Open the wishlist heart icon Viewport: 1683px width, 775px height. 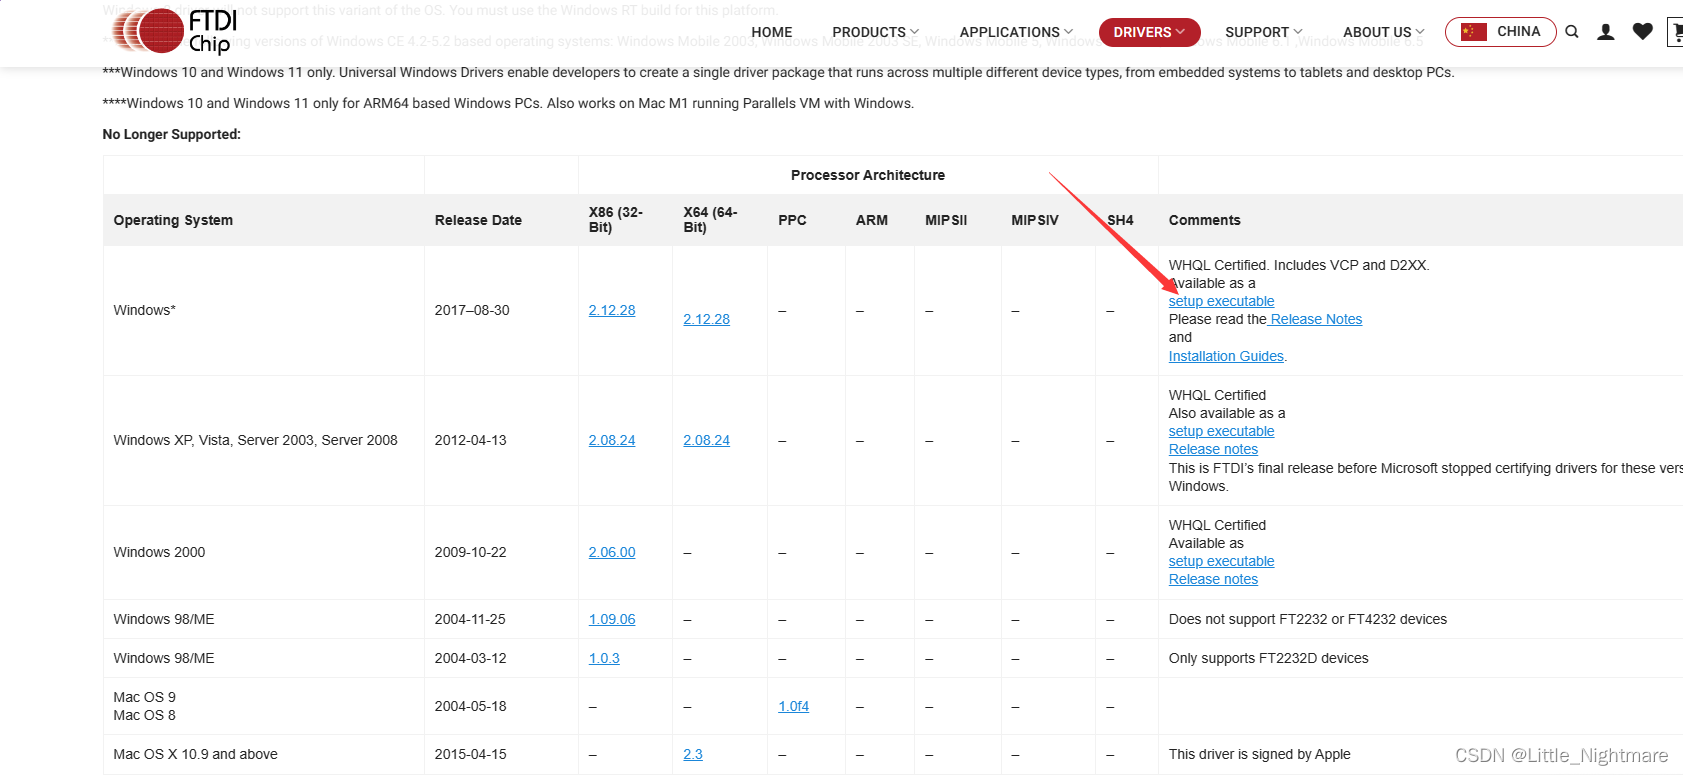(1642, 32)
